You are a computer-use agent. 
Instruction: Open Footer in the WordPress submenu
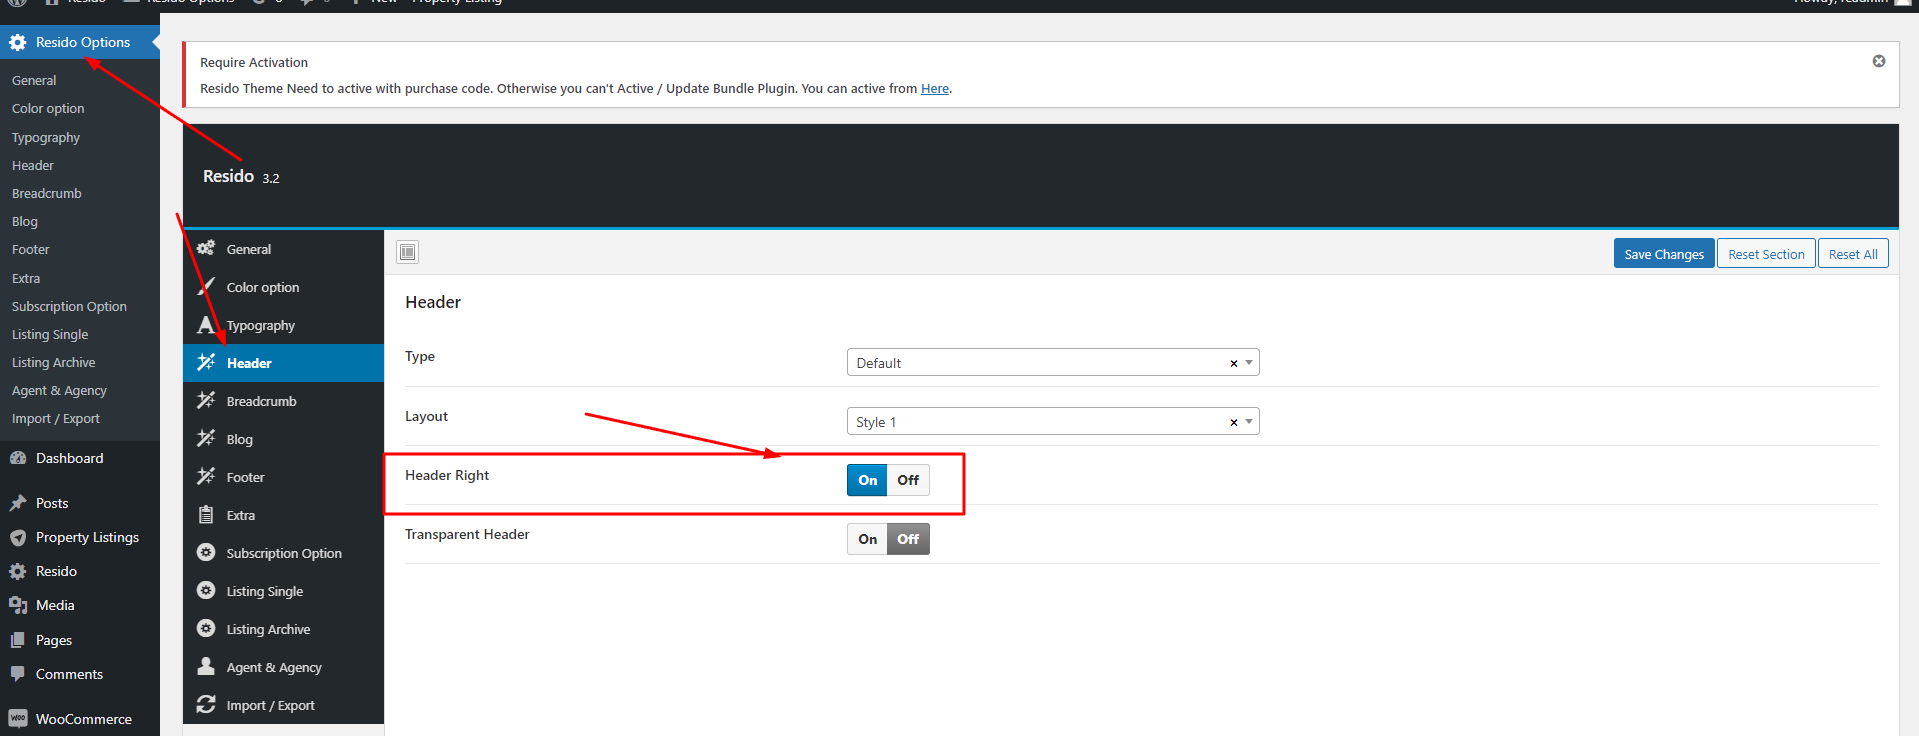[x=31, y=249]
